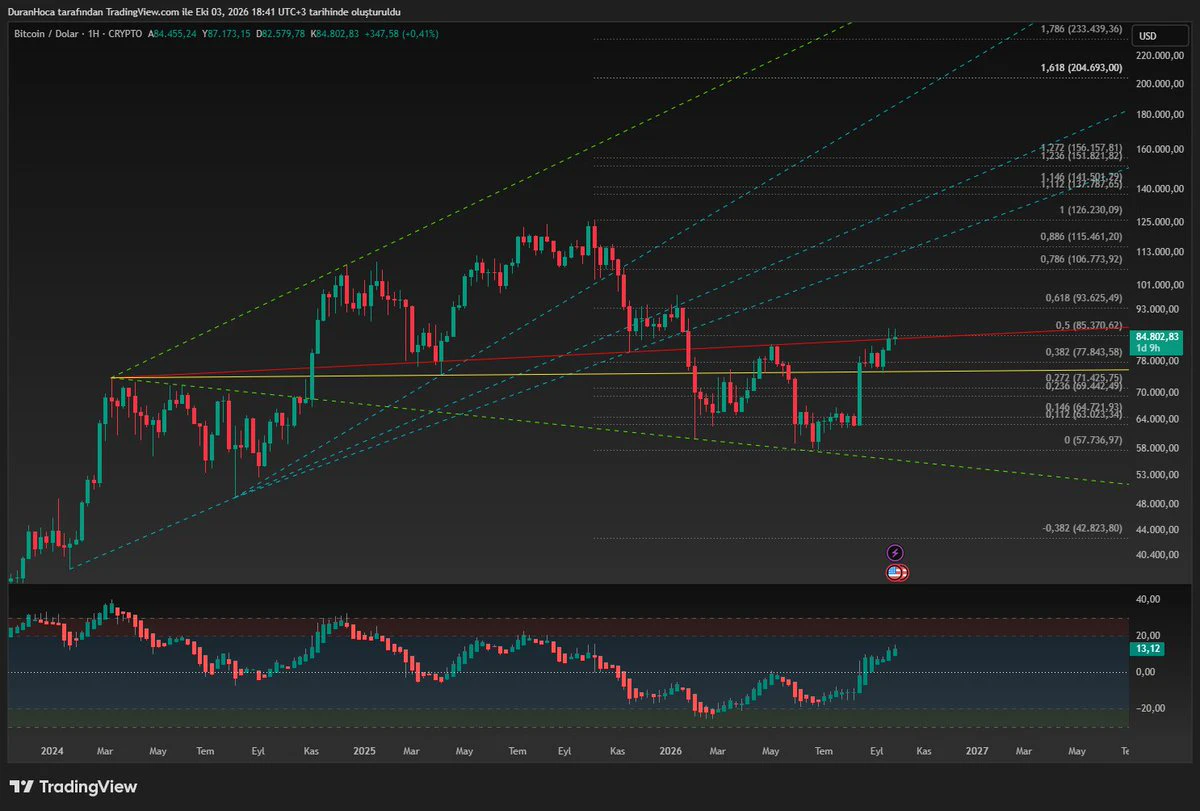Click the purple lightning bolt event icon
This screenshot has width=1200, height=811.
coord(896,552)
